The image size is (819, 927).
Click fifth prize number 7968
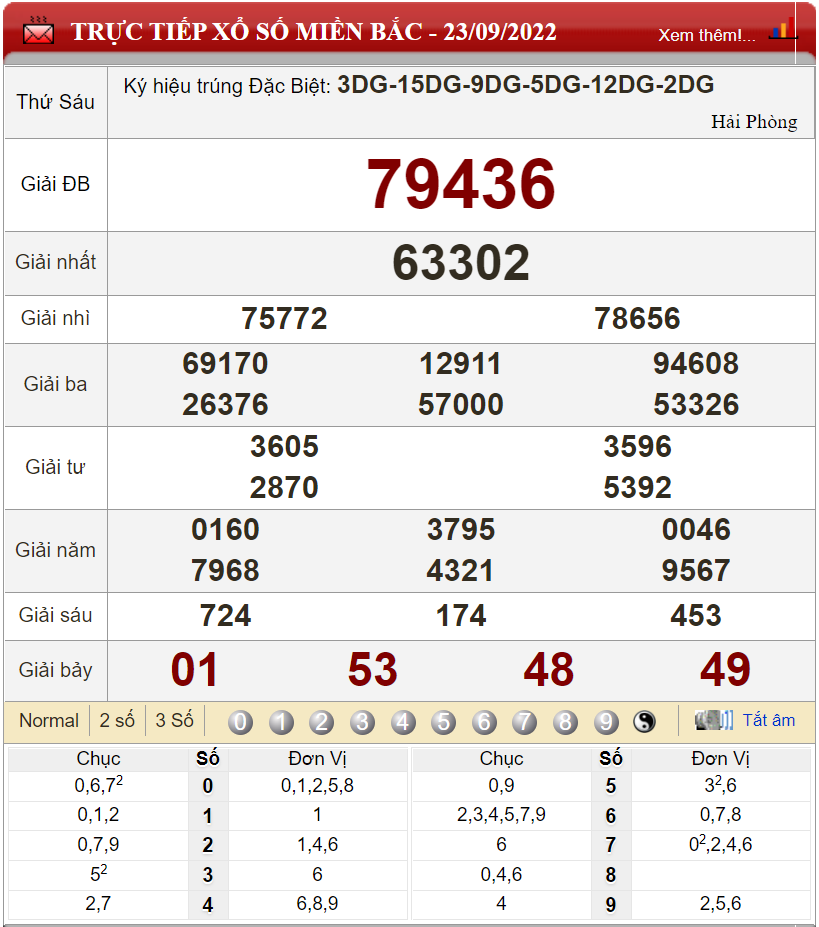point(225,571)
